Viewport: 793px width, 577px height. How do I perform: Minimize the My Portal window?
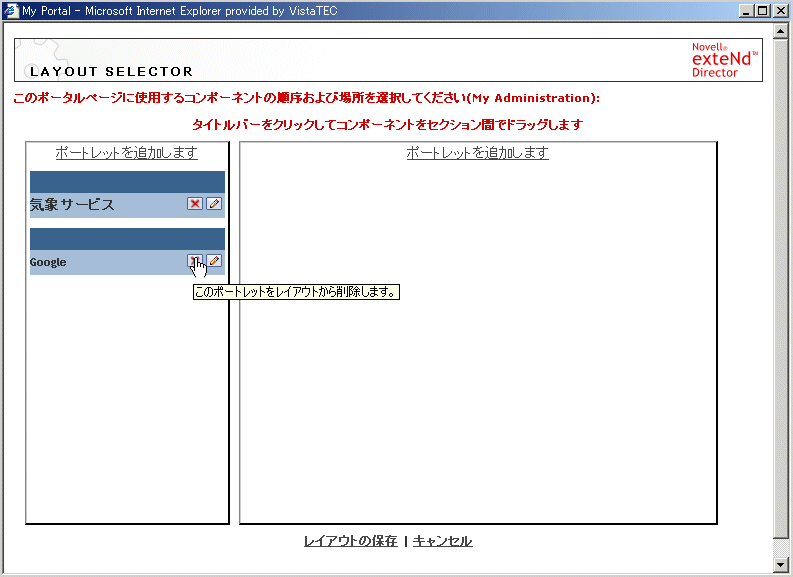click(745, 11)
